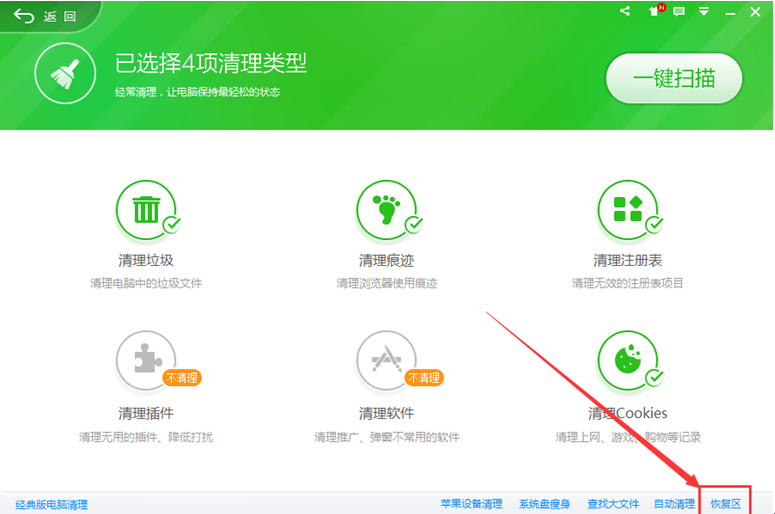
Task: Open 自动清理 link
Action: 674,504
